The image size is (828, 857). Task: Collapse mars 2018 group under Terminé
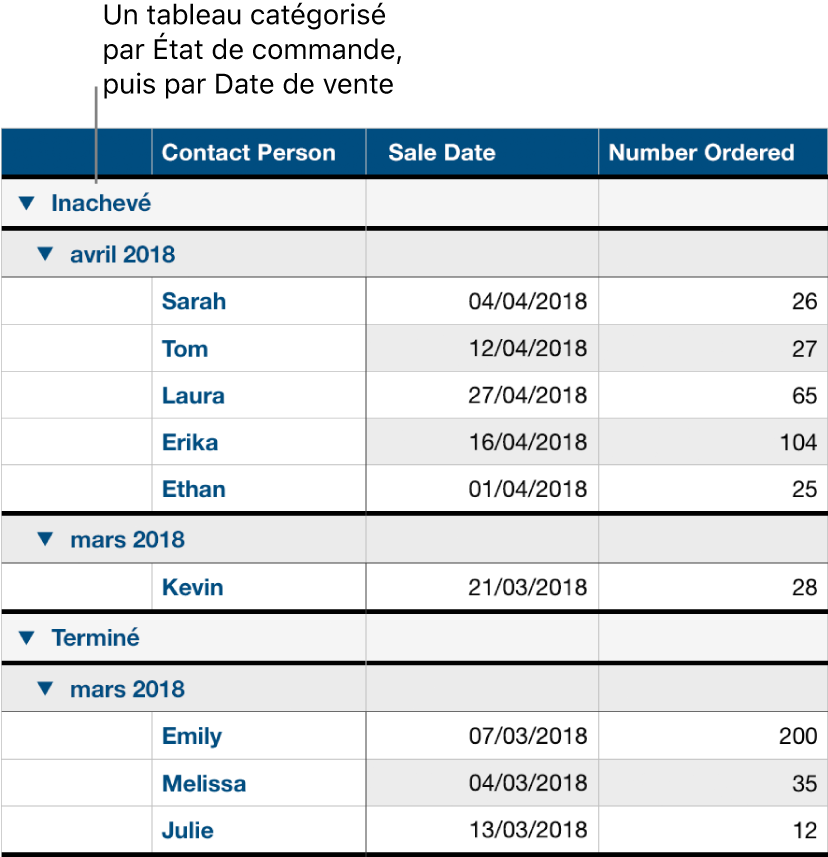44,689
